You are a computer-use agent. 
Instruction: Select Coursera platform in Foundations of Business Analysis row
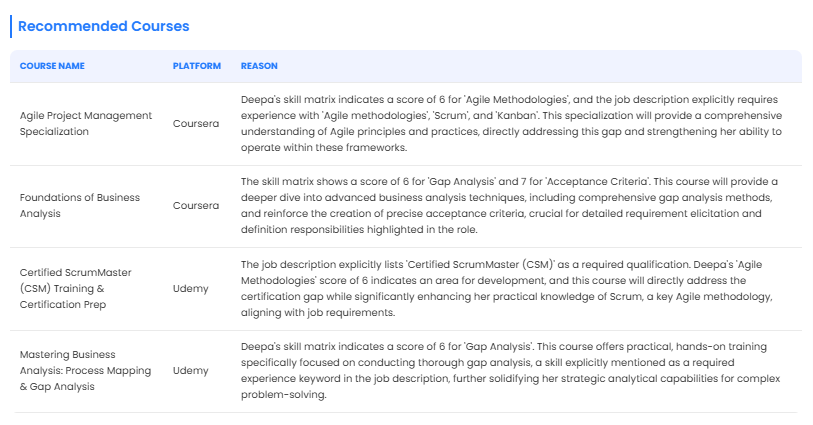[196, 205]
